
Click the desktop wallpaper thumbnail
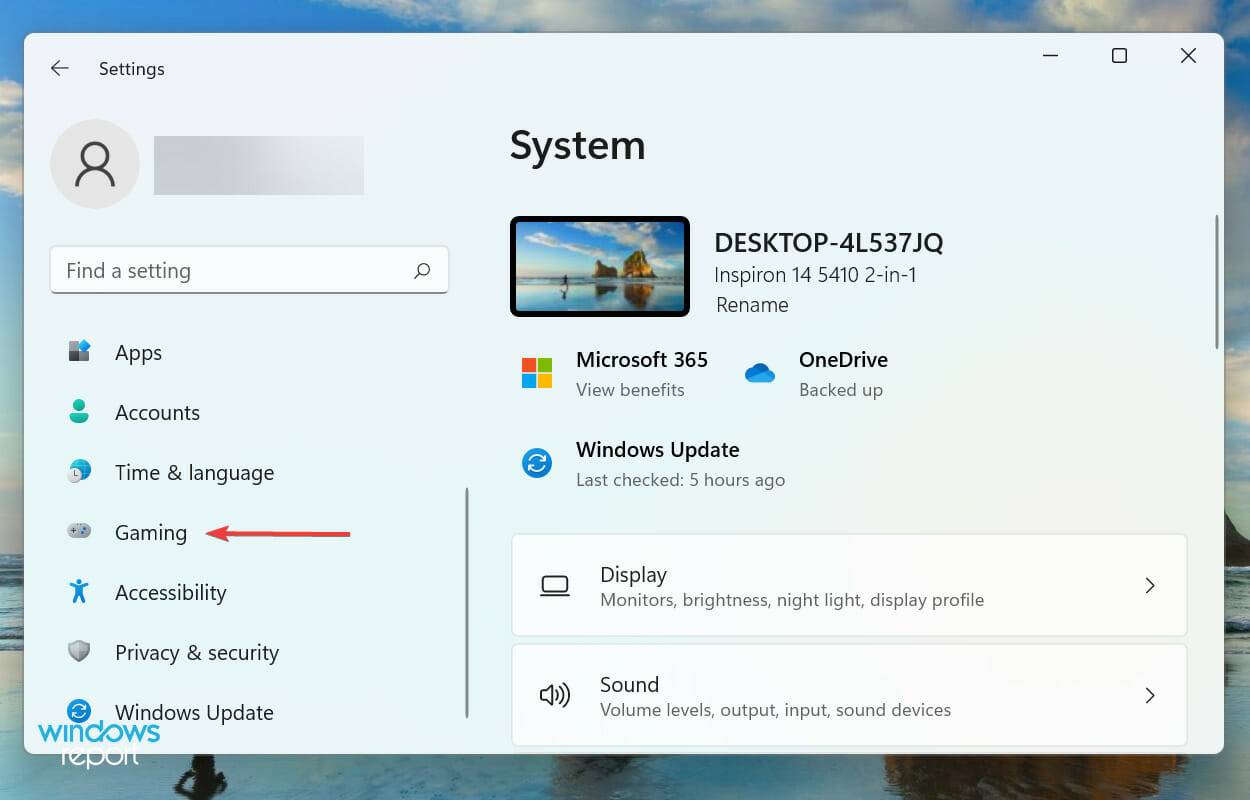[600, 266]
